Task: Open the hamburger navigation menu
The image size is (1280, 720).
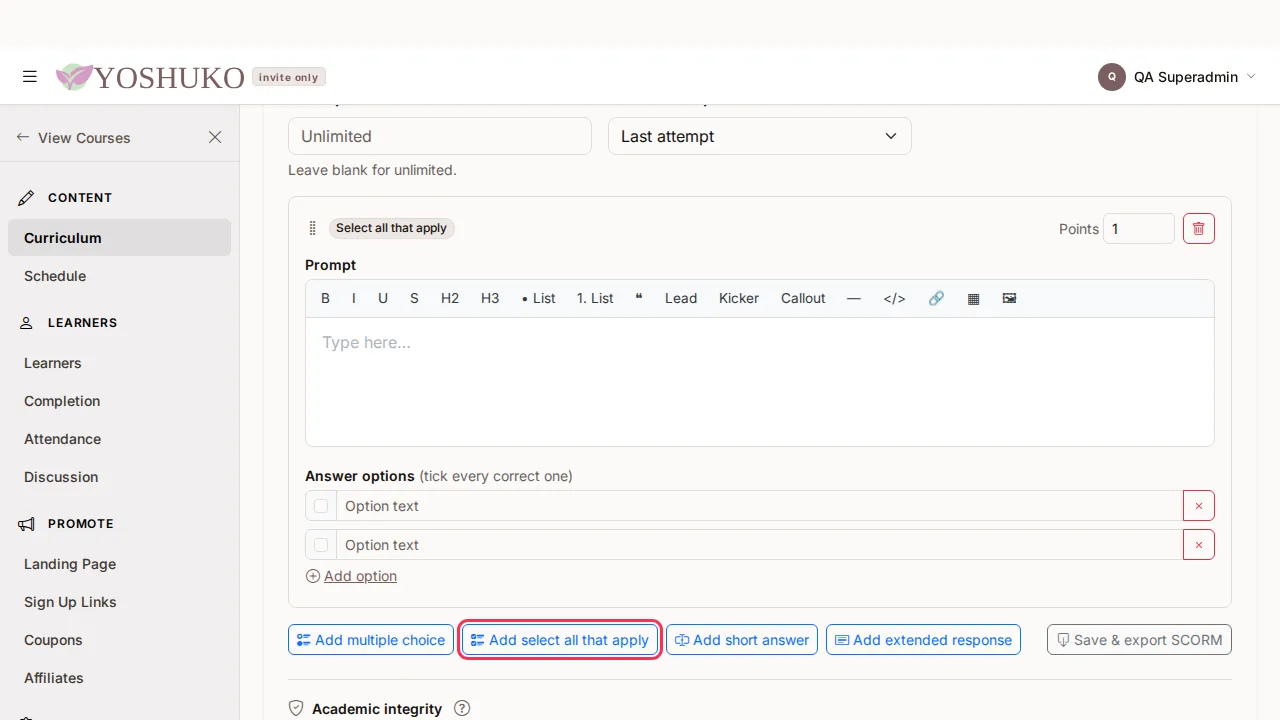Action: coord(30,77)
